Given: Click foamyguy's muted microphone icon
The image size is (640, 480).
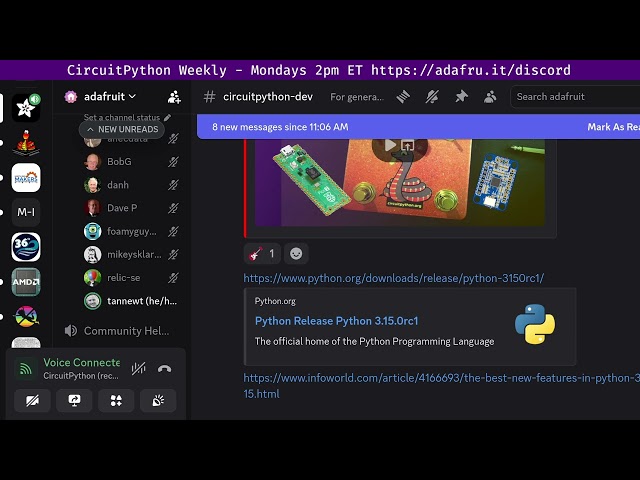Looking at the screenshot, I should click(x=173, y=231).
